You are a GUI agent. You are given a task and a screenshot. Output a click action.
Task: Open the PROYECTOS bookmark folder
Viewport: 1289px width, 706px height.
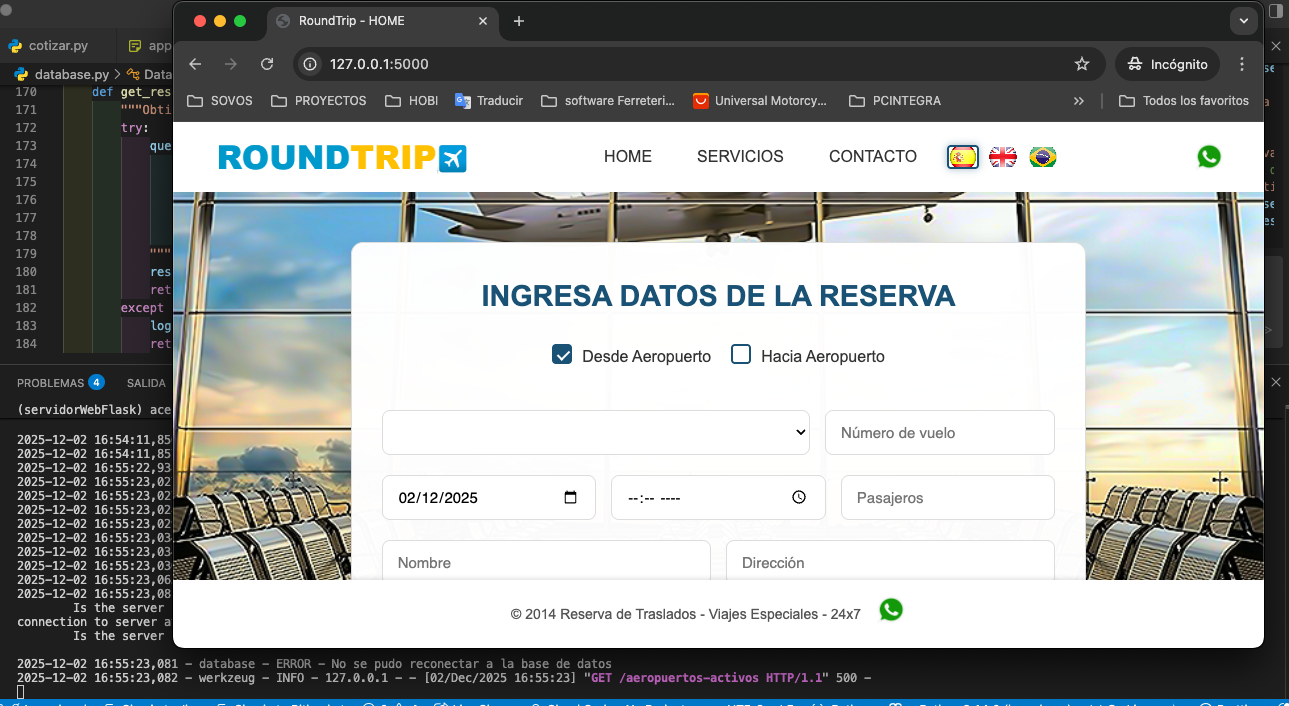point(319,101)
